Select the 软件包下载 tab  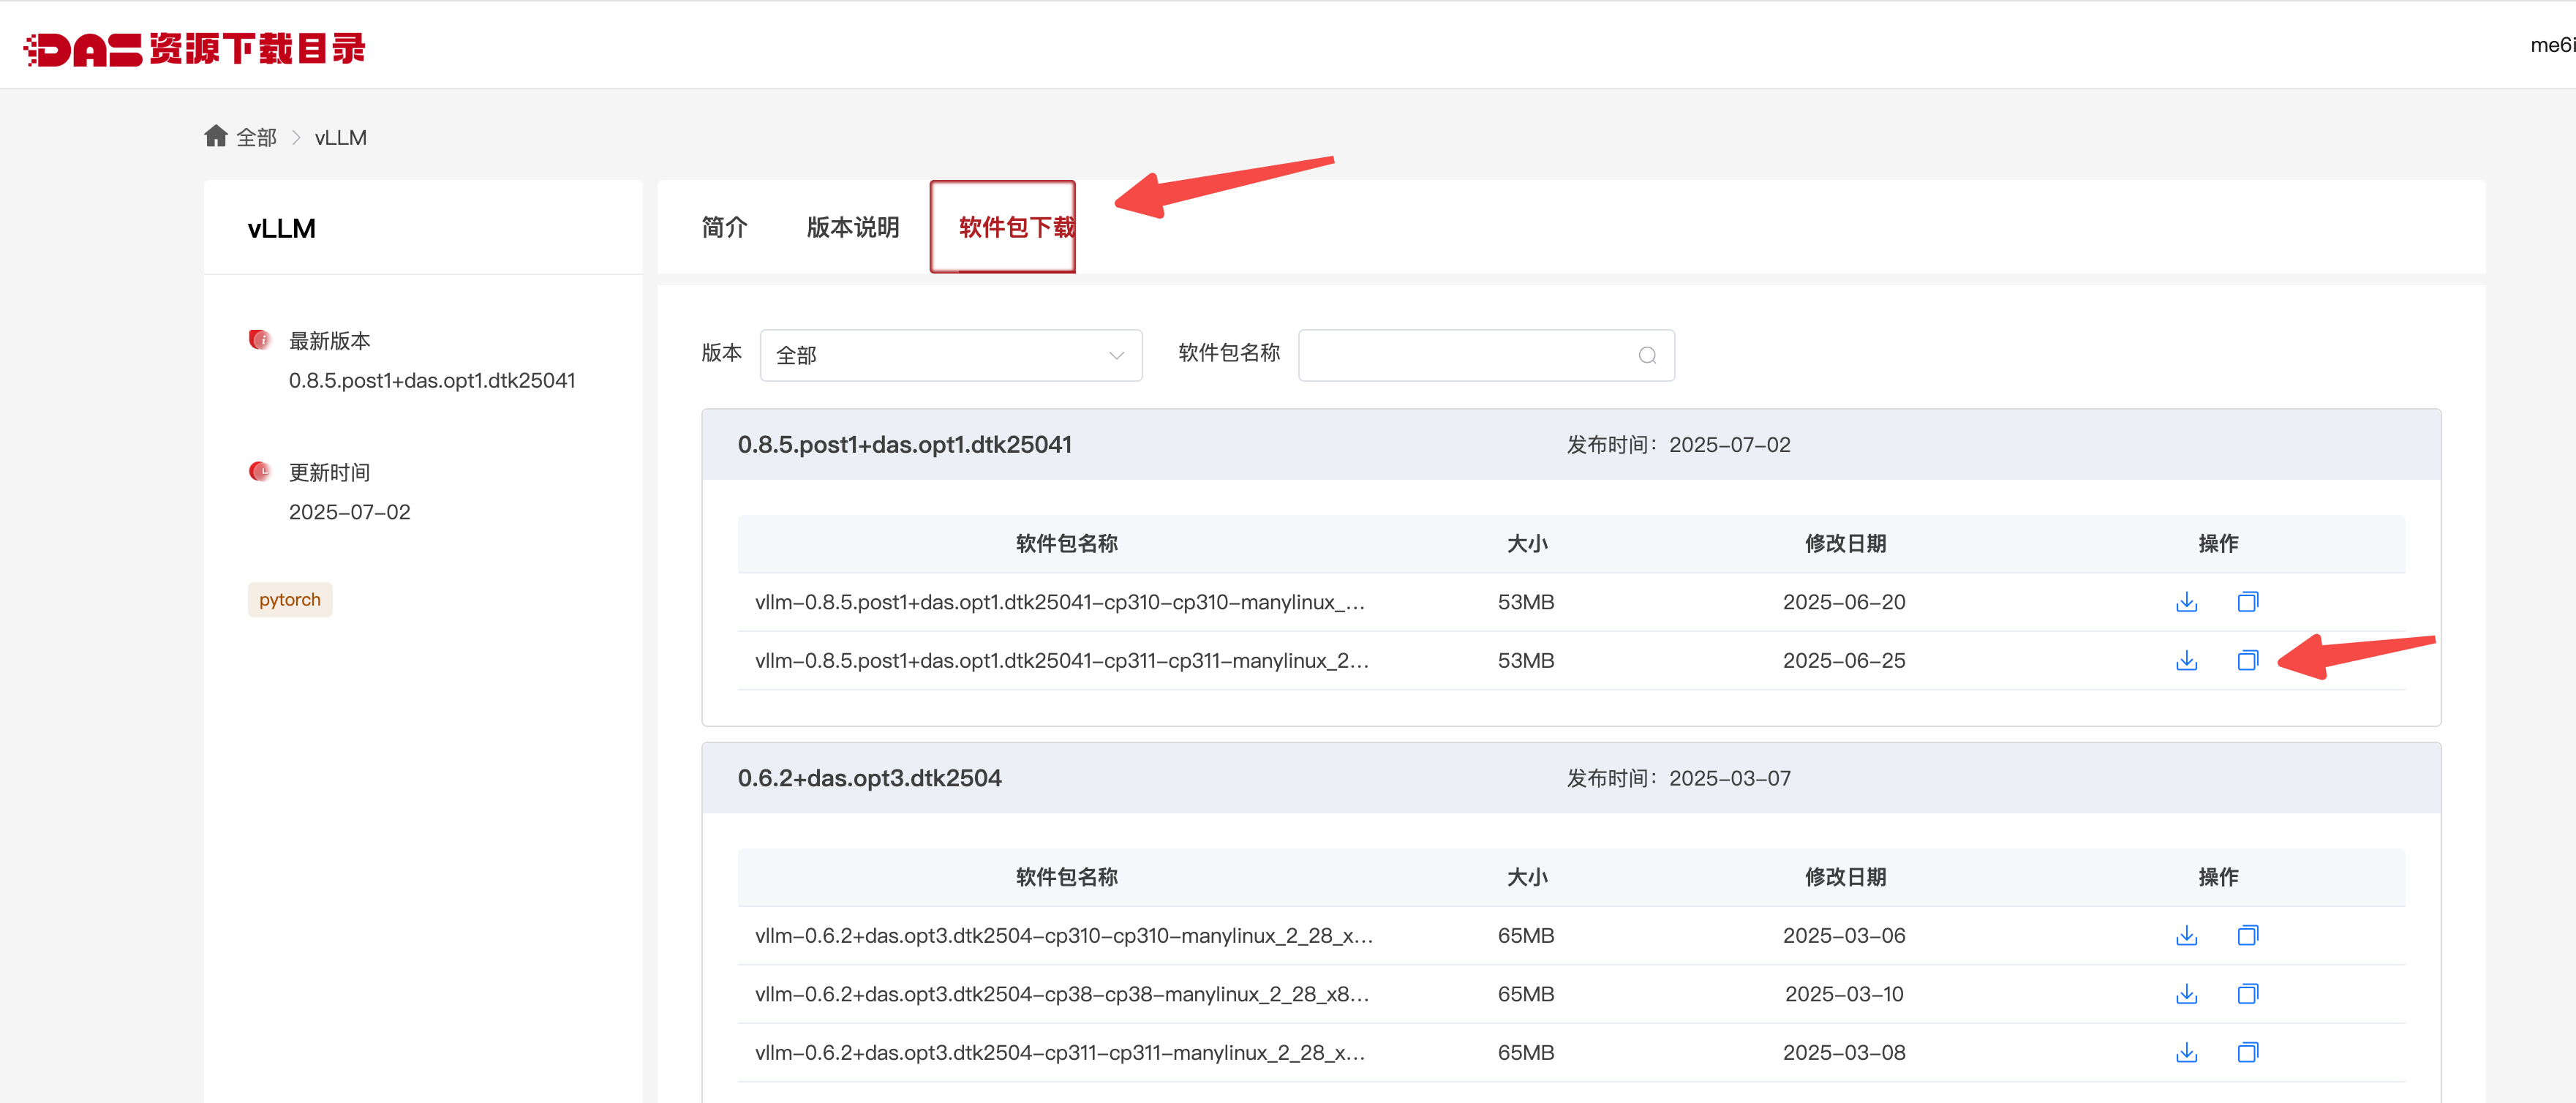coord(1016,227)
